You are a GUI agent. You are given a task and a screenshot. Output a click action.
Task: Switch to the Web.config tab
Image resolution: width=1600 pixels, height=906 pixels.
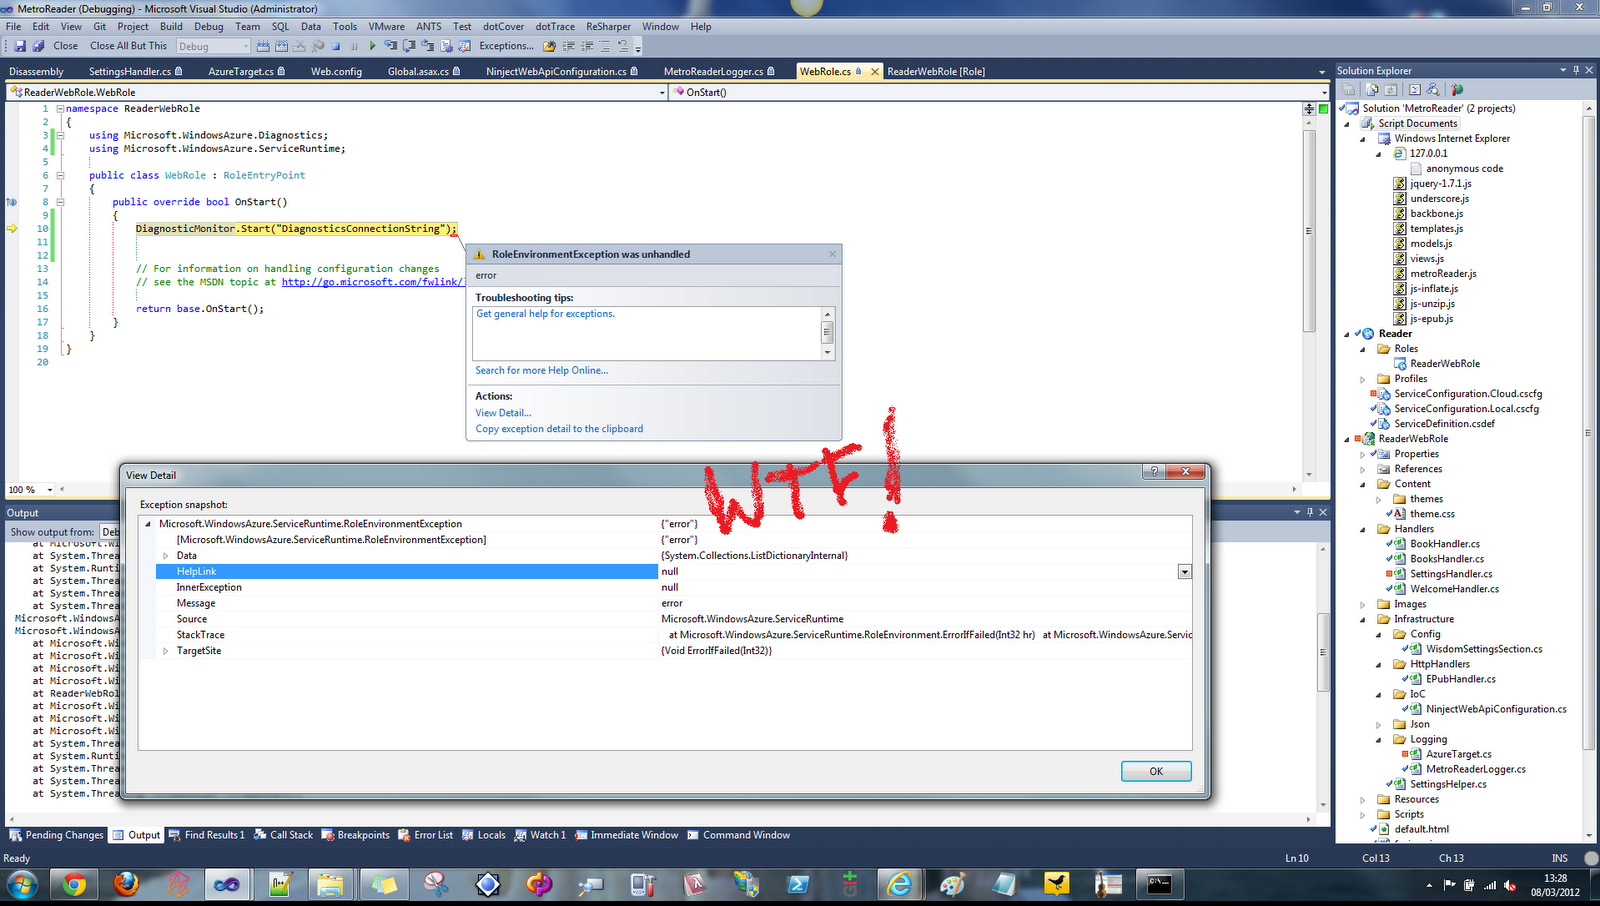tap(336, 72)
